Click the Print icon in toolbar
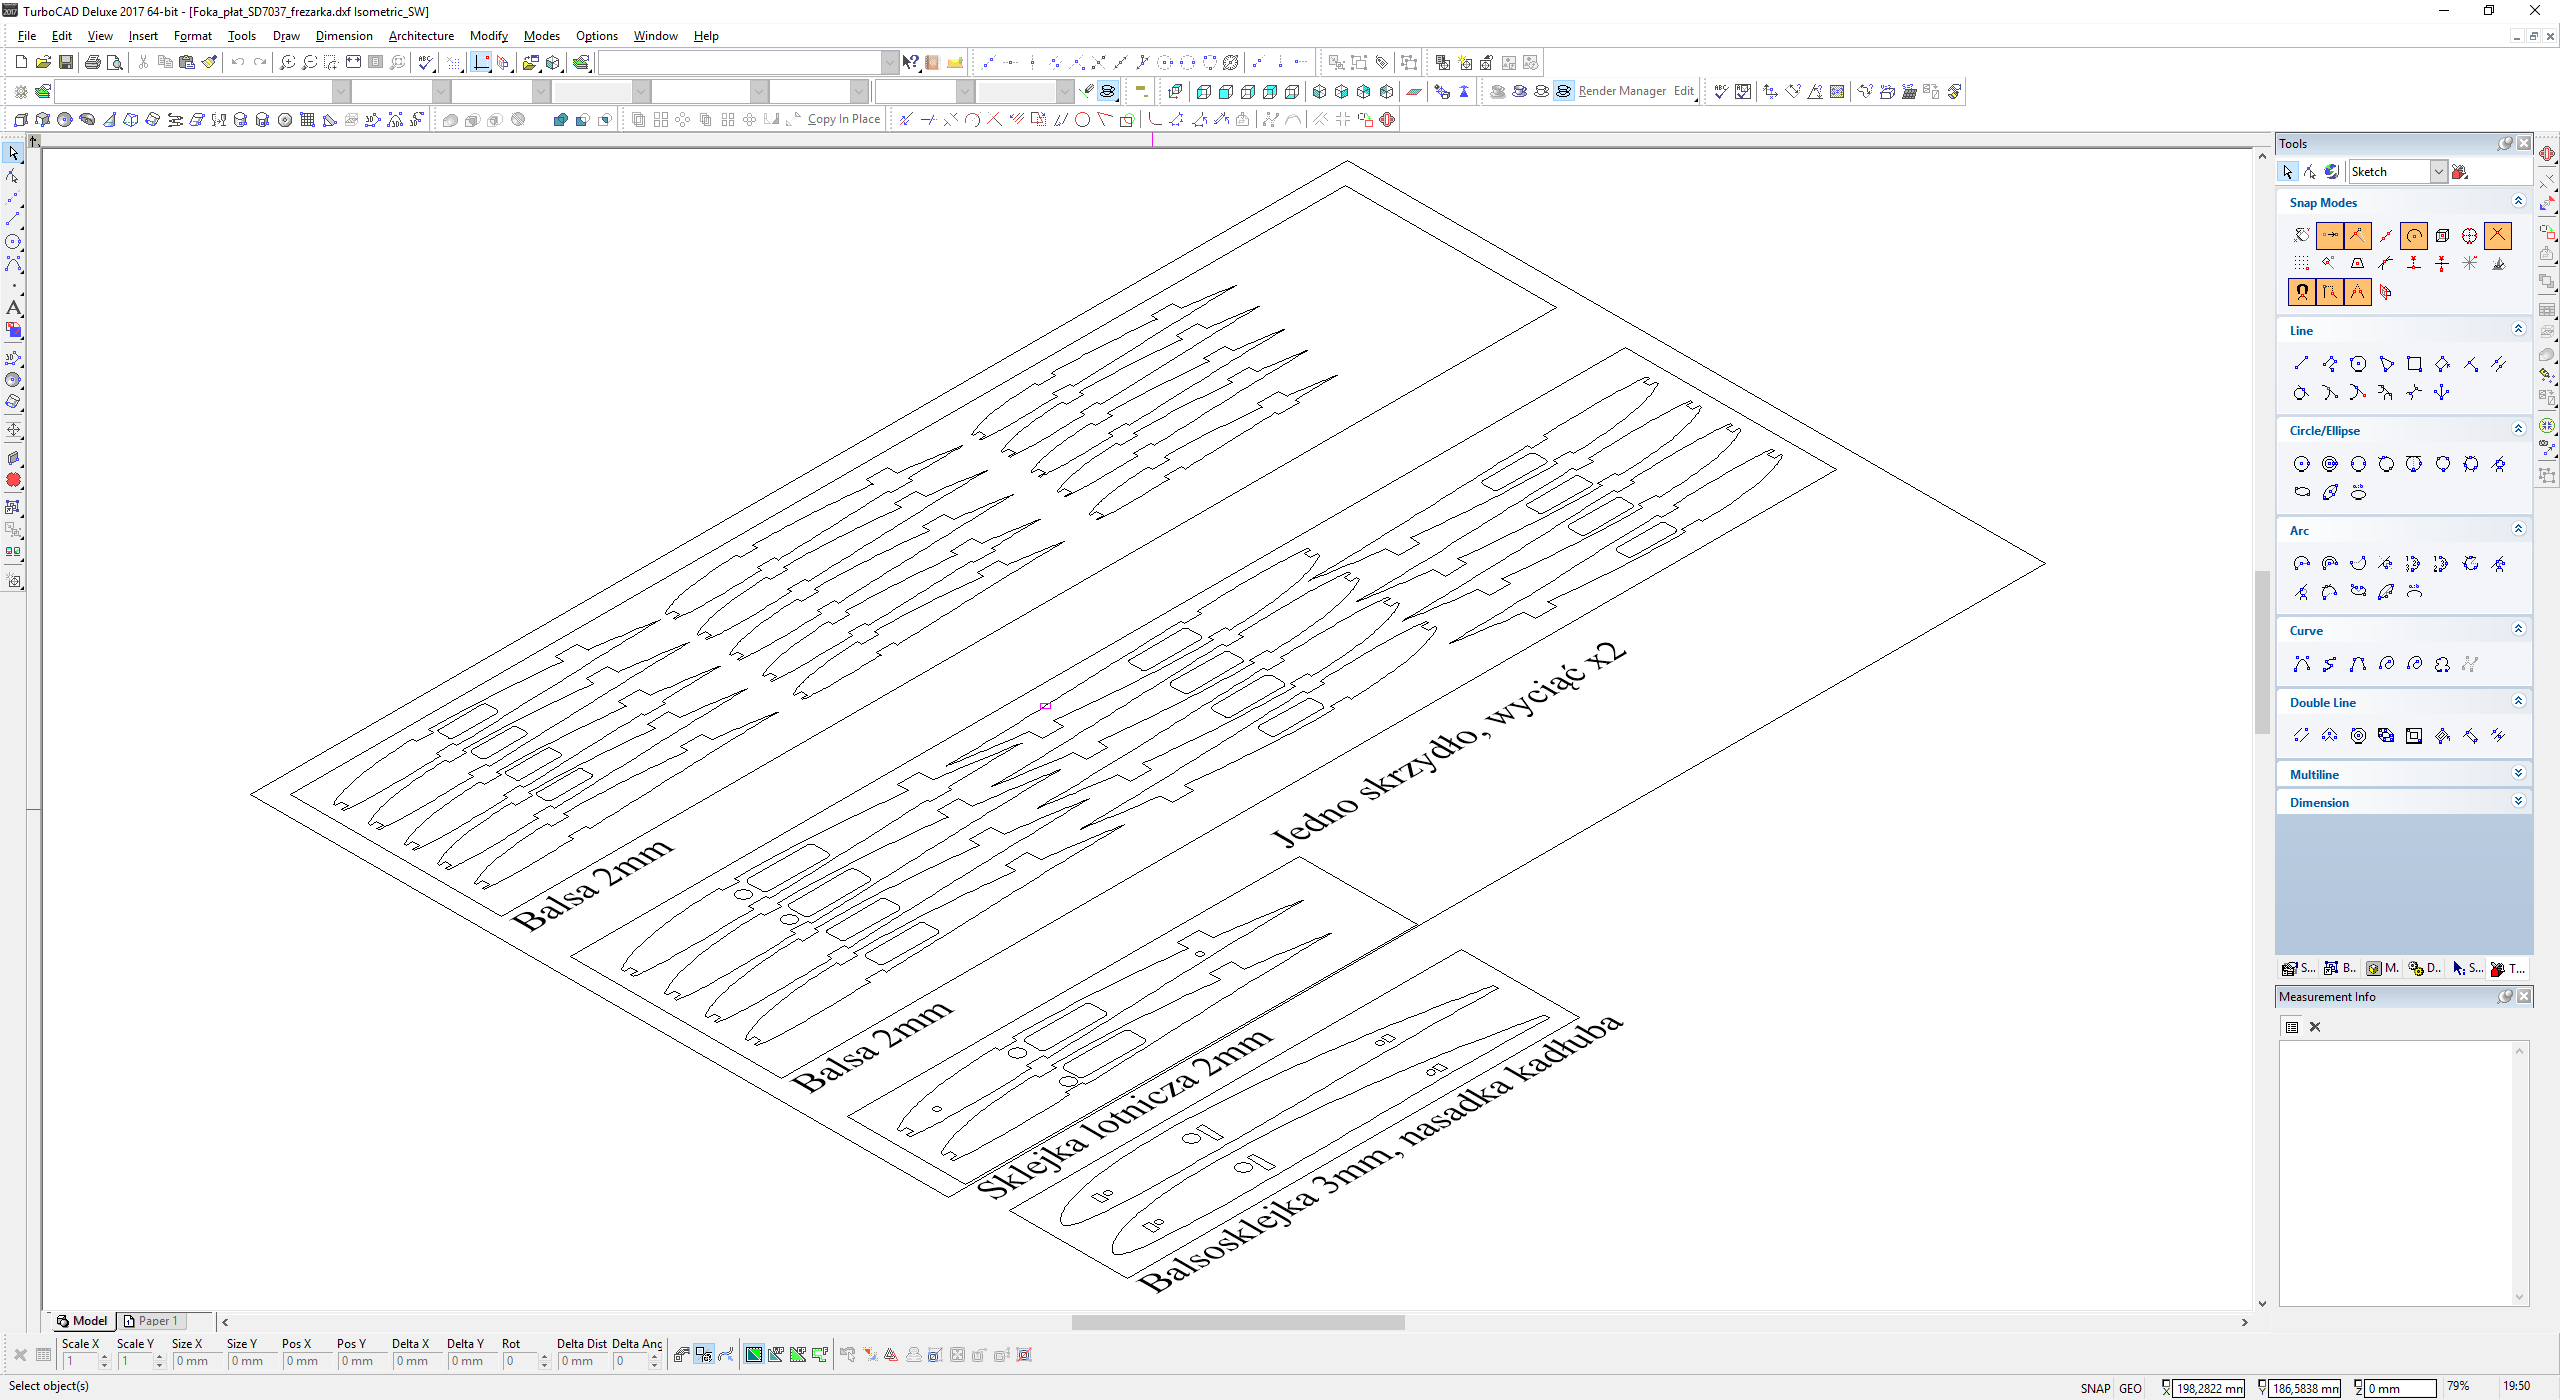 click(93, 62)
